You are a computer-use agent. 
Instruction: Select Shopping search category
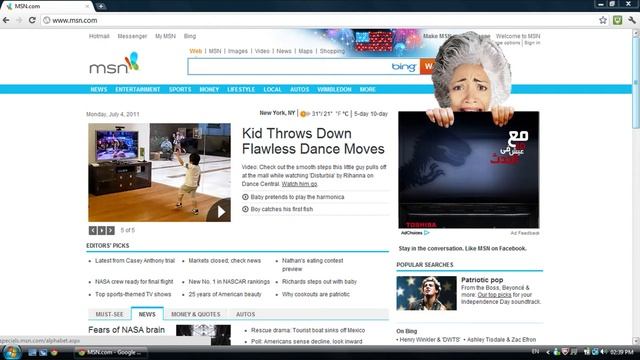click(332, 51)
